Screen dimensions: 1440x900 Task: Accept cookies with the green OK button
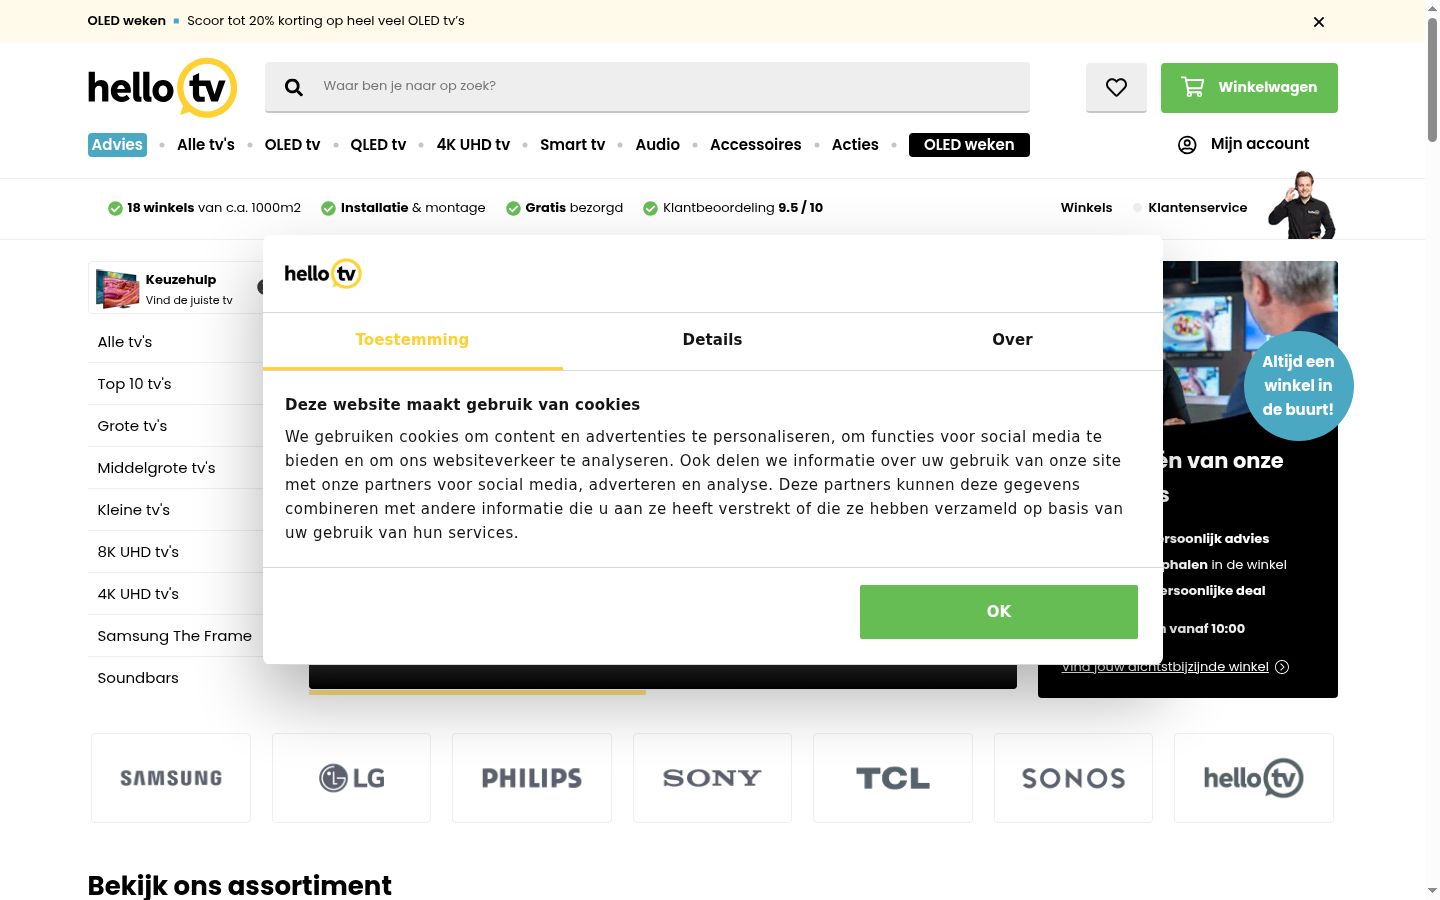tap(998, 612)
